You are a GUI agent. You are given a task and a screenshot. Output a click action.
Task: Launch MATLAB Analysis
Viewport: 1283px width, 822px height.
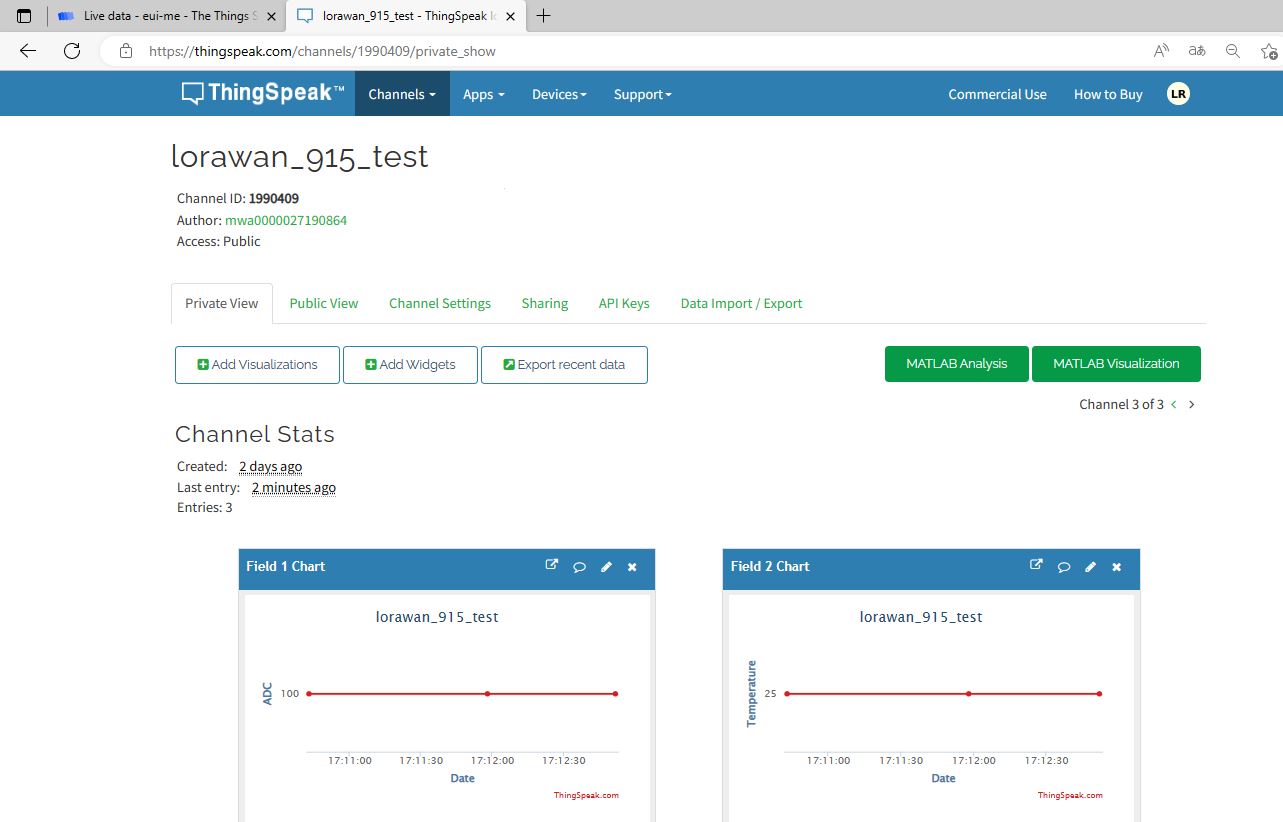[956, 364]
